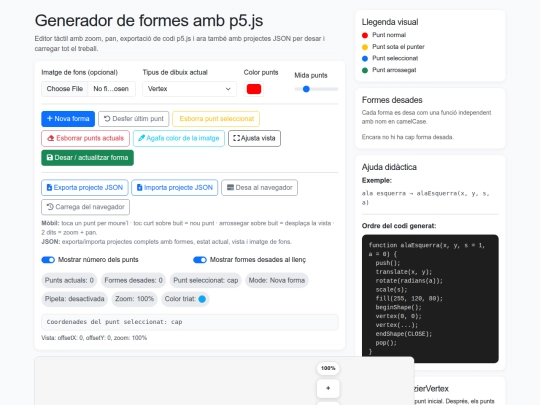Click the Punts actuals: 0 pill
The image size is (540, 405).
pyautogui.click(x=69, y=280)
